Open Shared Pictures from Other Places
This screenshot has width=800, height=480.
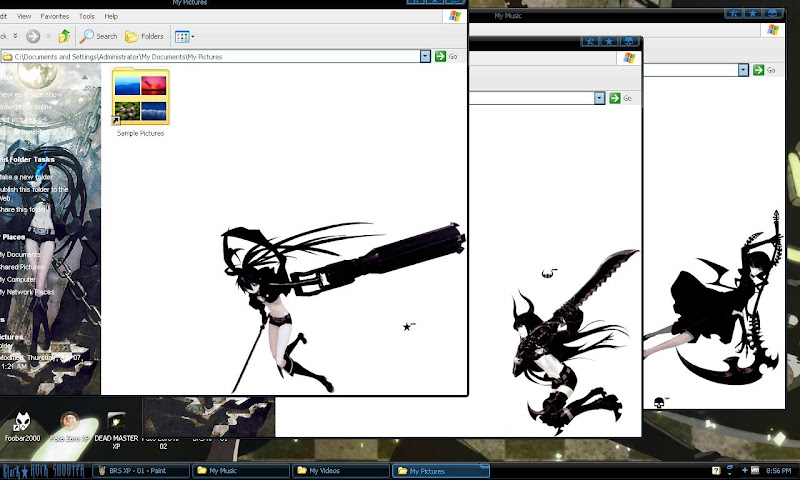pyautogui.click(x=22, y=267)
